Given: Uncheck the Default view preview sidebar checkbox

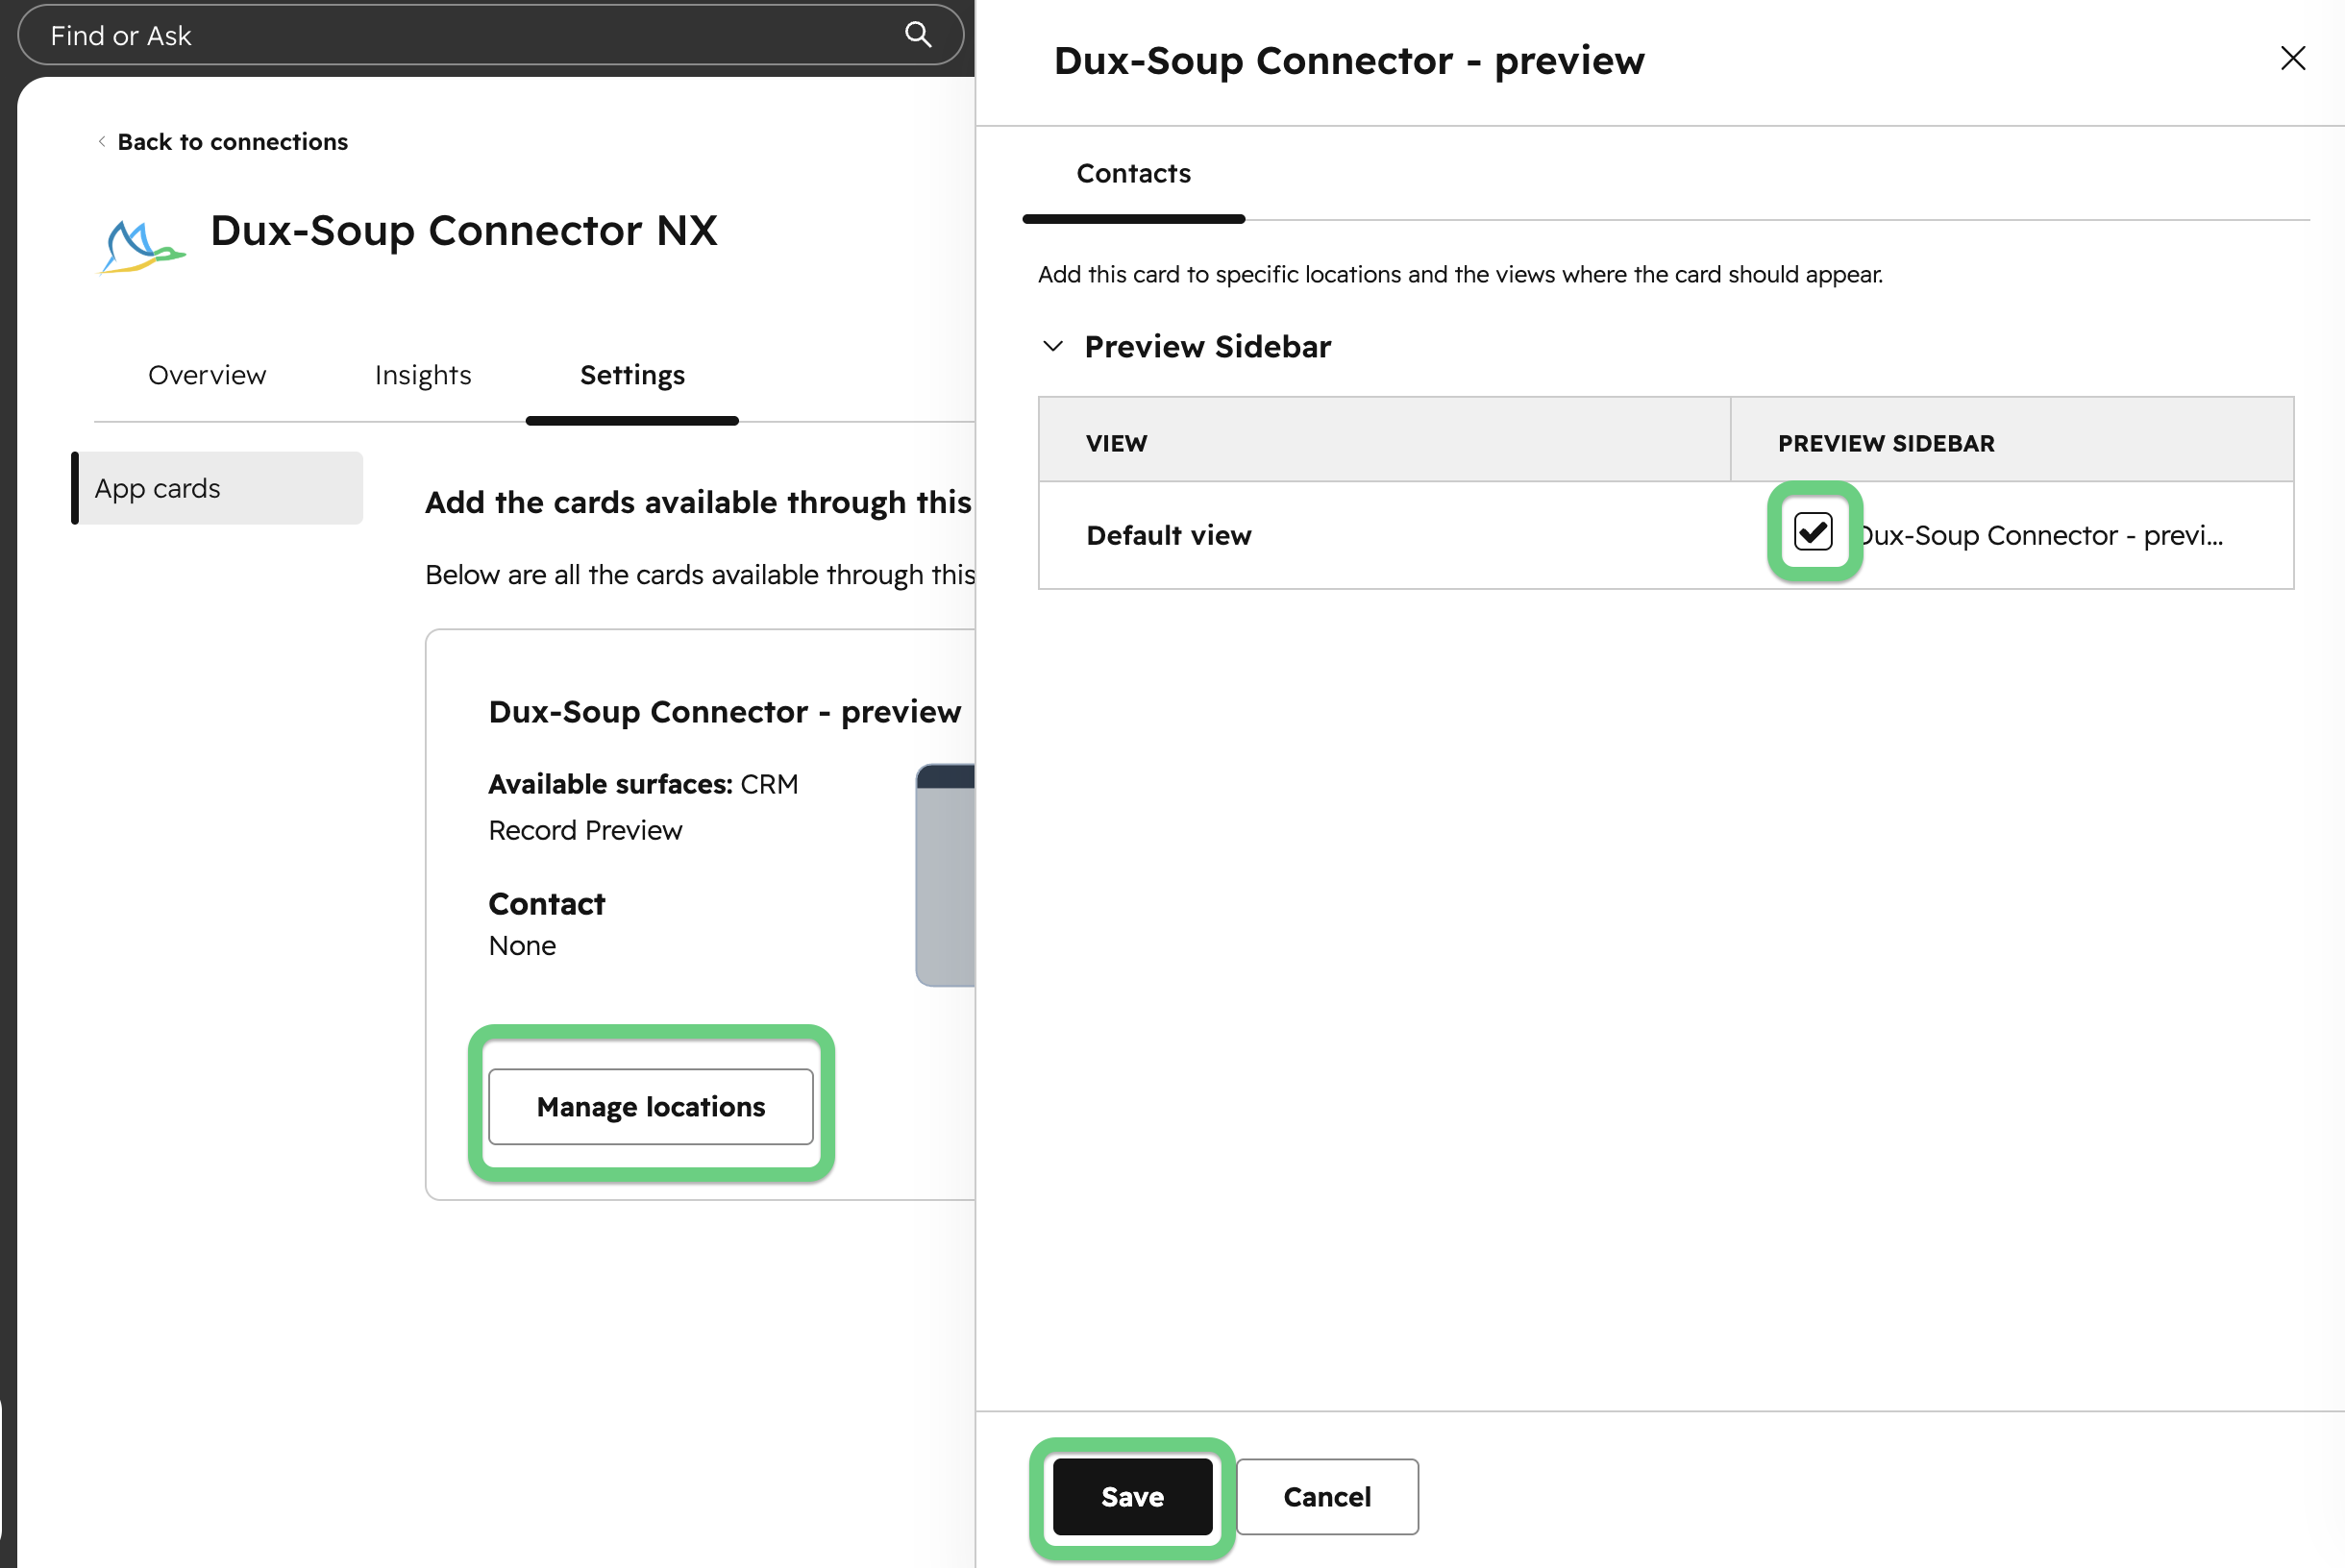Looking at the screenshot, I should [1813, 531].
